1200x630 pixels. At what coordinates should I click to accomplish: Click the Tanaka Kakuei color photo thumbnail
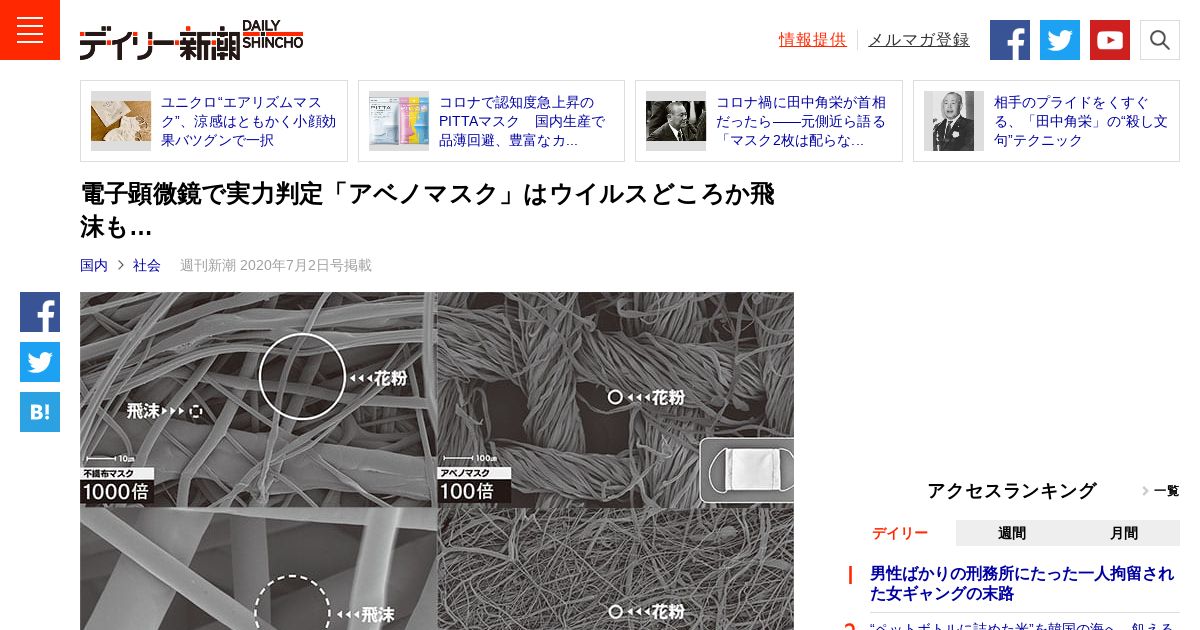676,121
